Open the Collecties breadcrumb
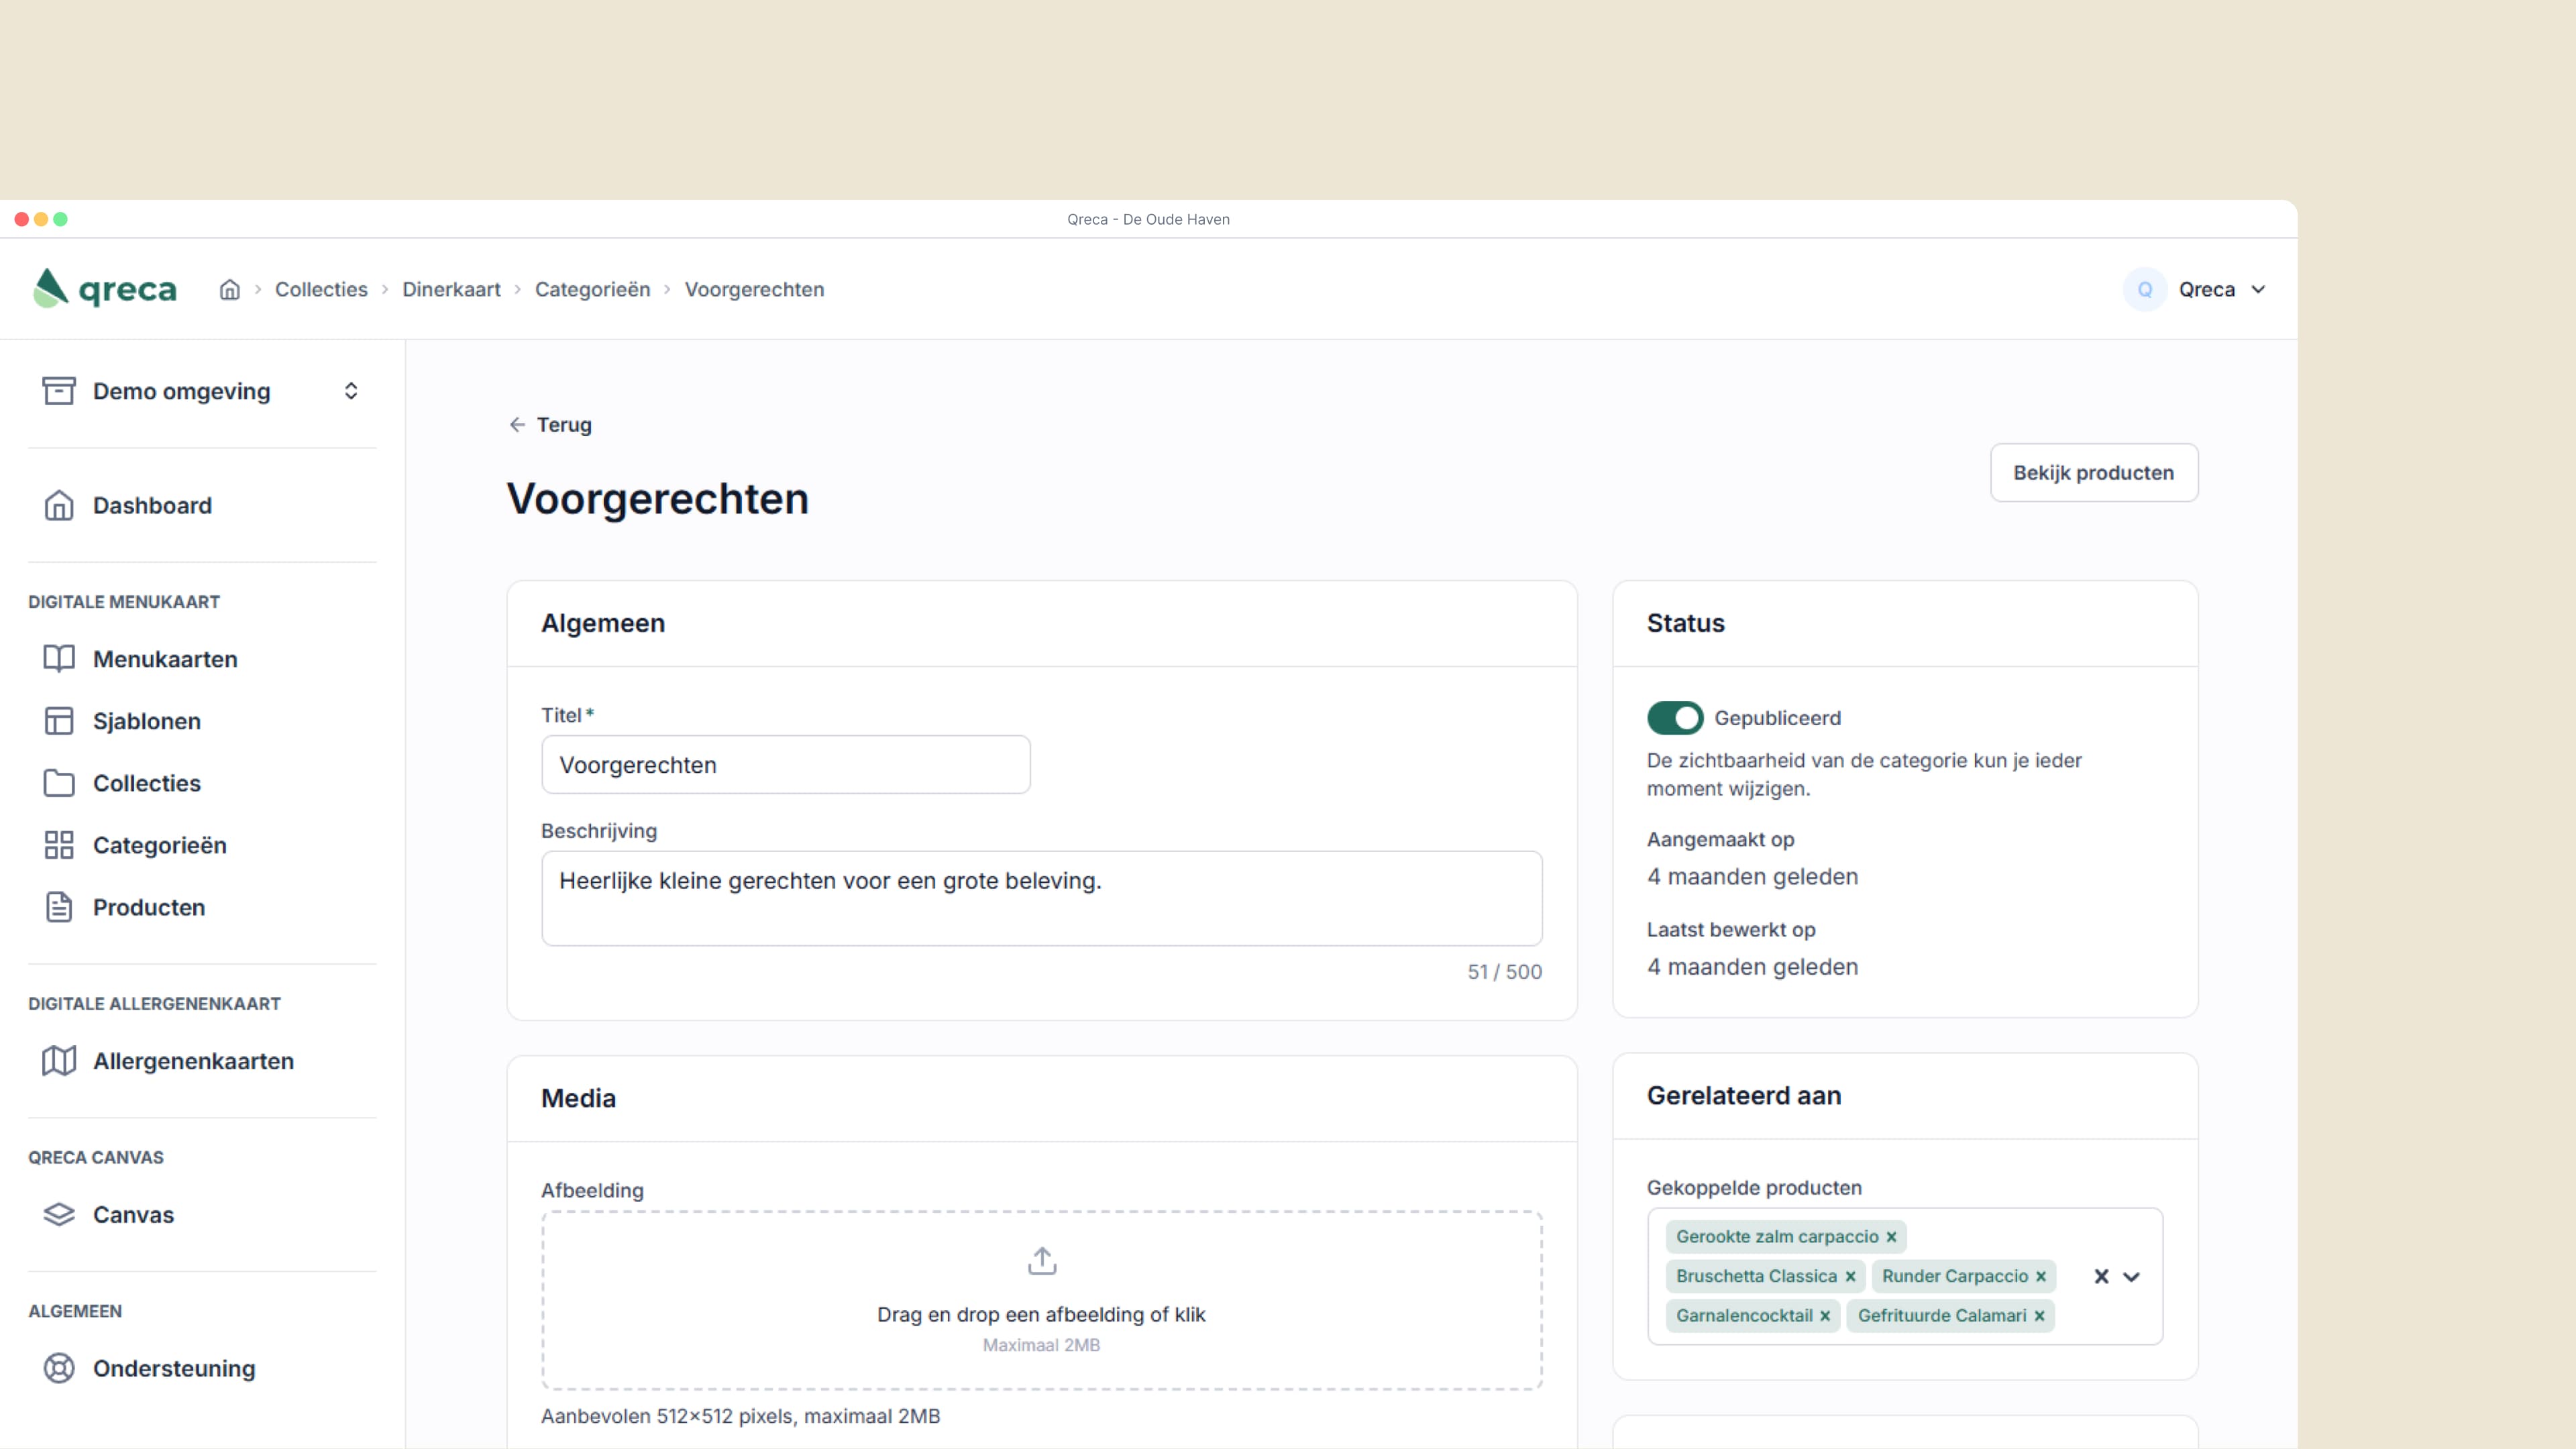This screenshot has height=1449, width=2576. click(321, 289)
